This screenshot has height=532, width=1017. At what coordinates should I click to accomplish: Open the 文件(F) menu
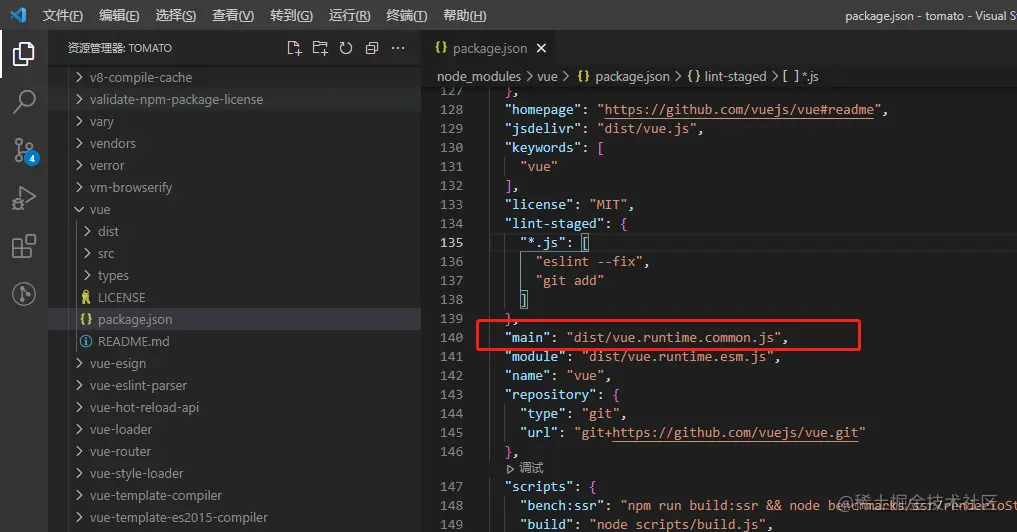62,16
